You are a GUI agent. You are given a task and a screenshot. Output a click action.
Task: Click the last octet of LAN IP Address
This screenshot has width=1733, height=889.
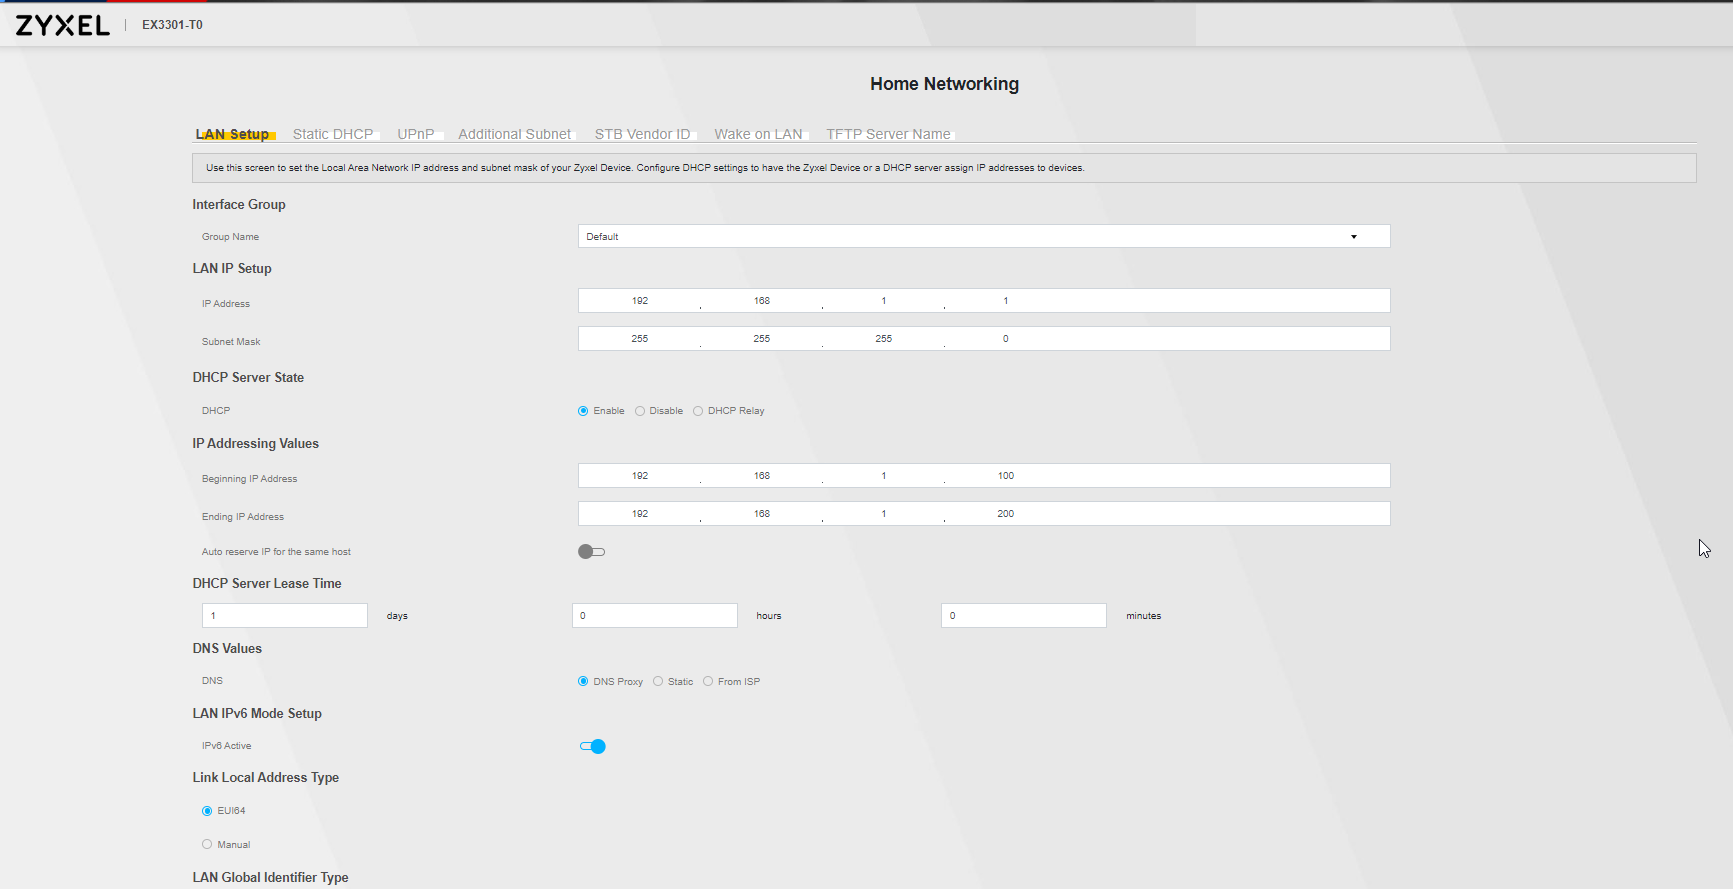tap(1006, 301)
